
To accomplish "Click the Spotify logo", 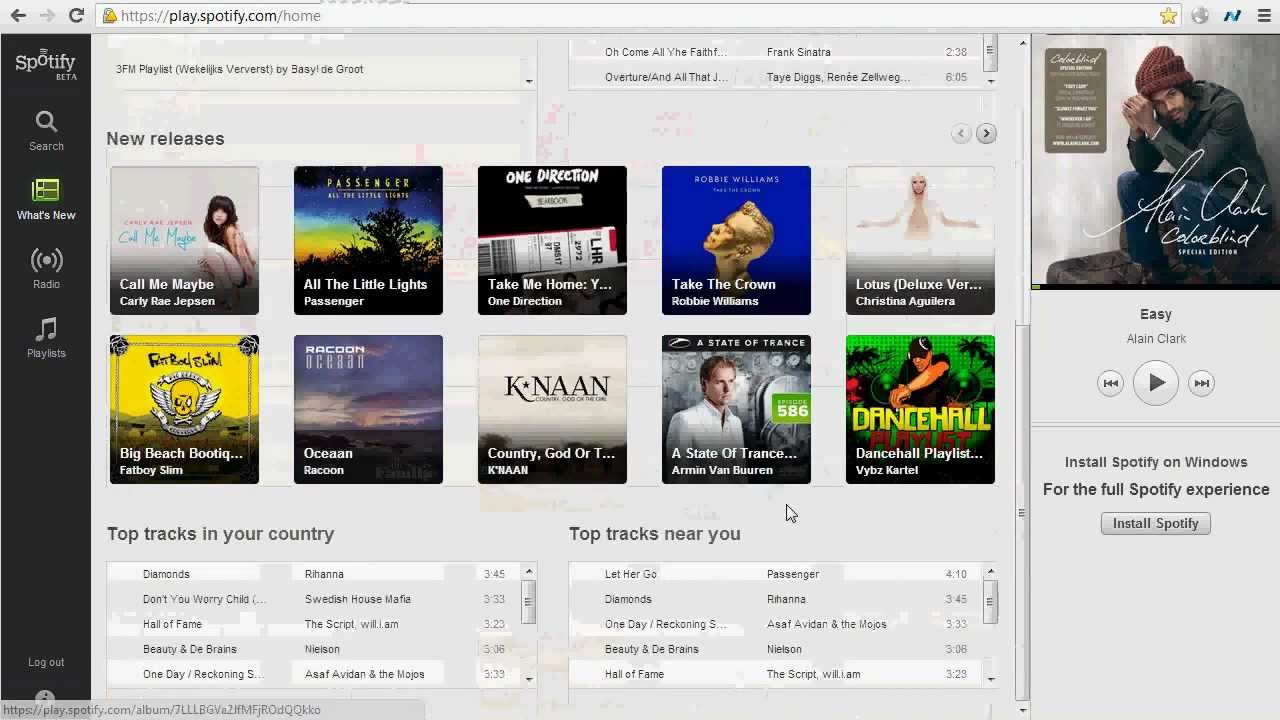I will (x=45, y=63).
